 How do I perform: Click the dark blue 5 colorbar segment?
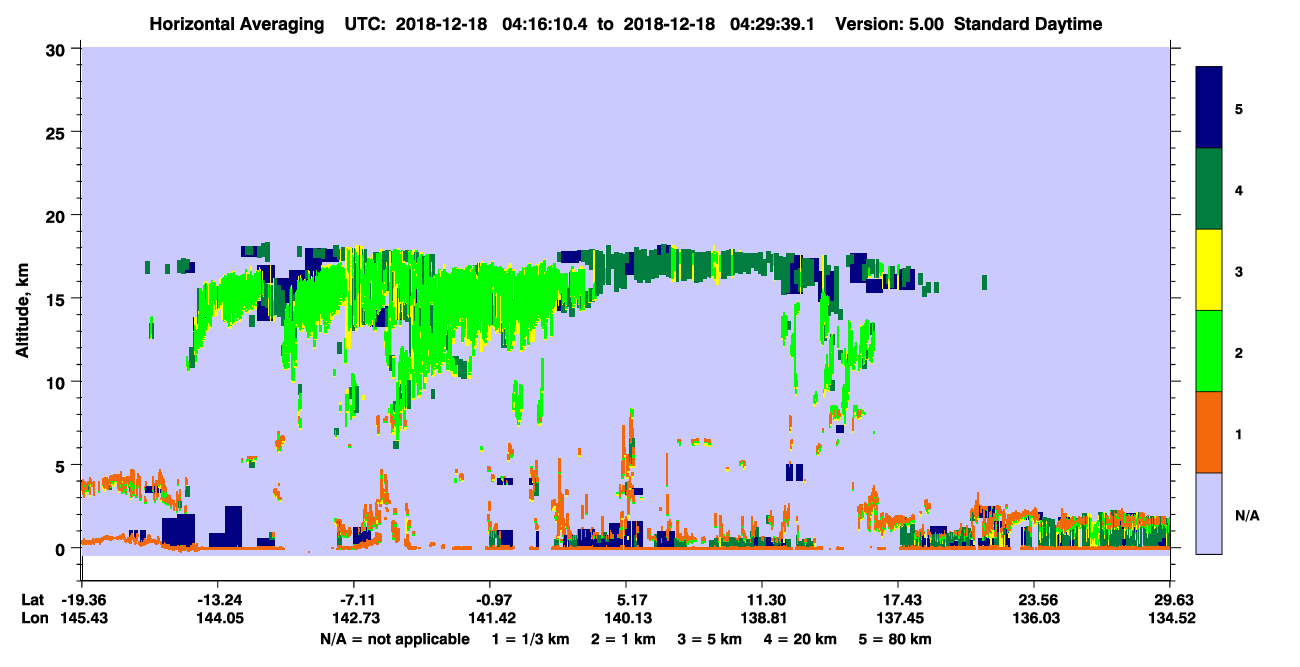click(x=1209, y=108)
